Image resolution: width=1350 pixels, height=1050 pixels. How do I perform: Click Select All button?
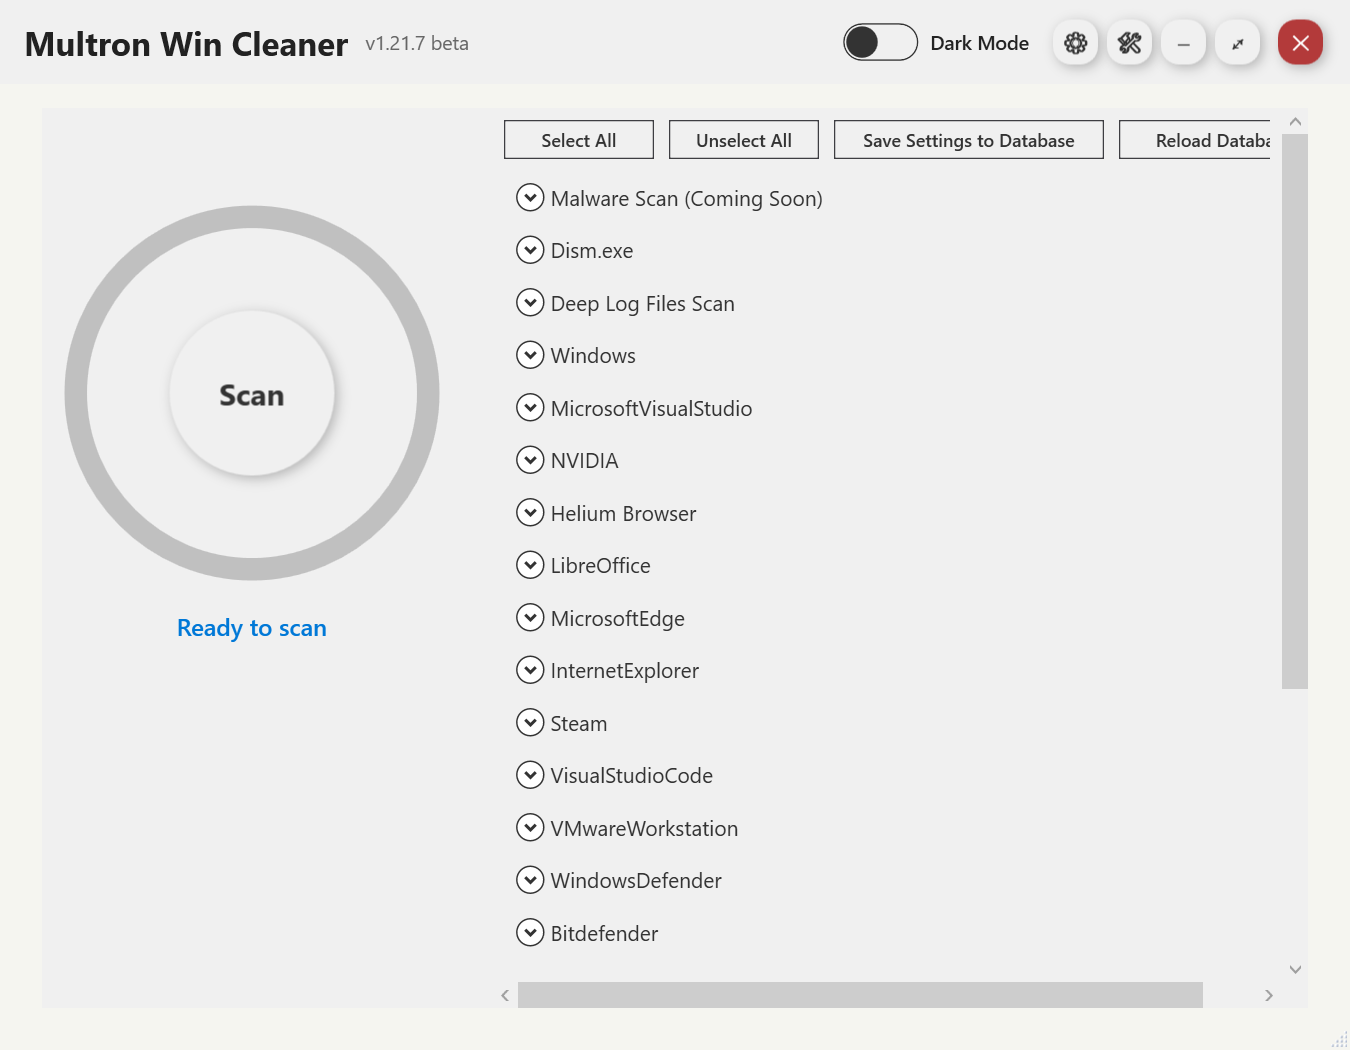click(x=579, y=140)
